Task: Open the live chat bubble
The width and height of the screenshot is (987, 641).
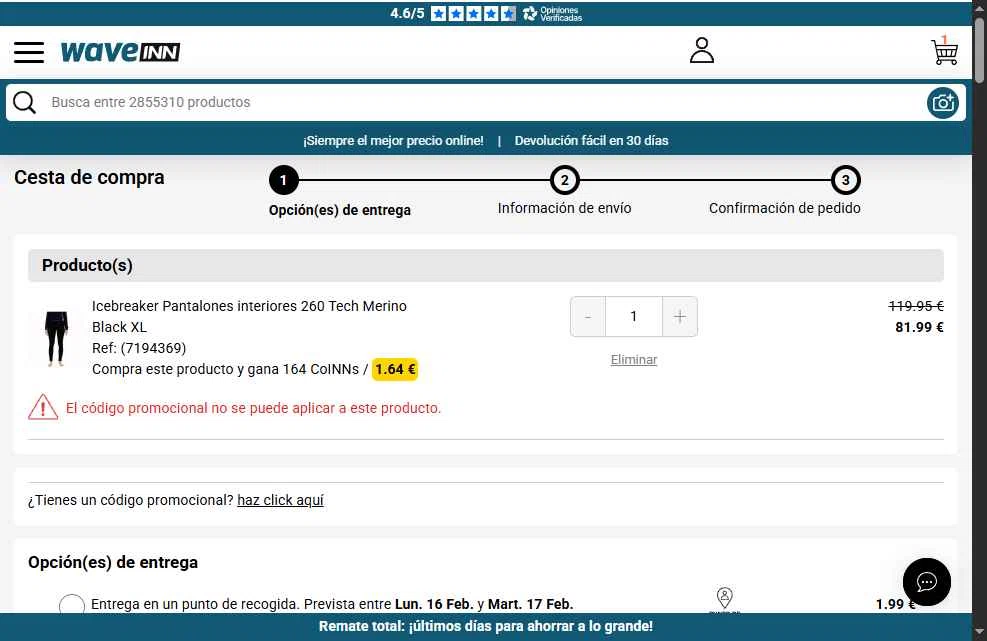Action: 926,581
